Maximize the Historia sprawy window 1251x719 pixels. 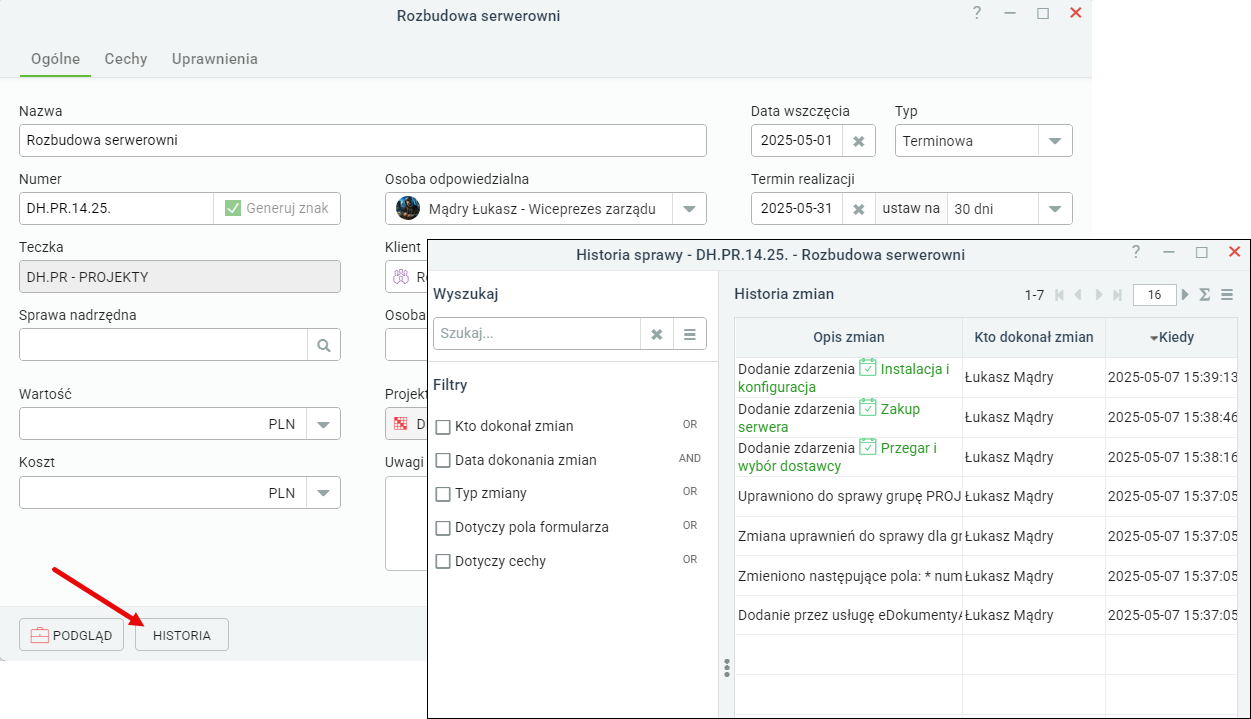click(1202, 252)
